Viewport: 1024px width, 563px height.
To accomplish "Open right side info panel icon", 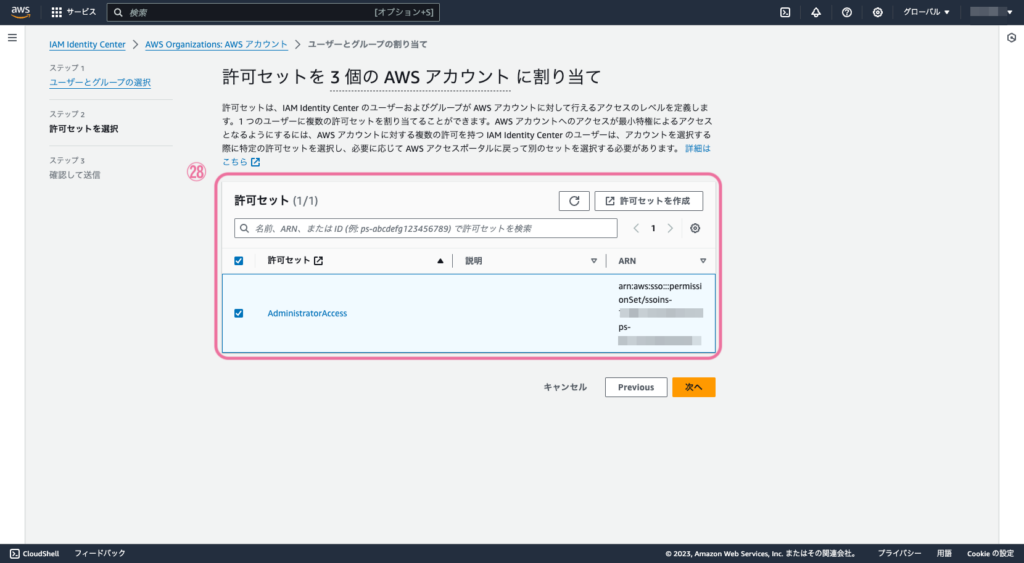I will (x=1011, y=38).
